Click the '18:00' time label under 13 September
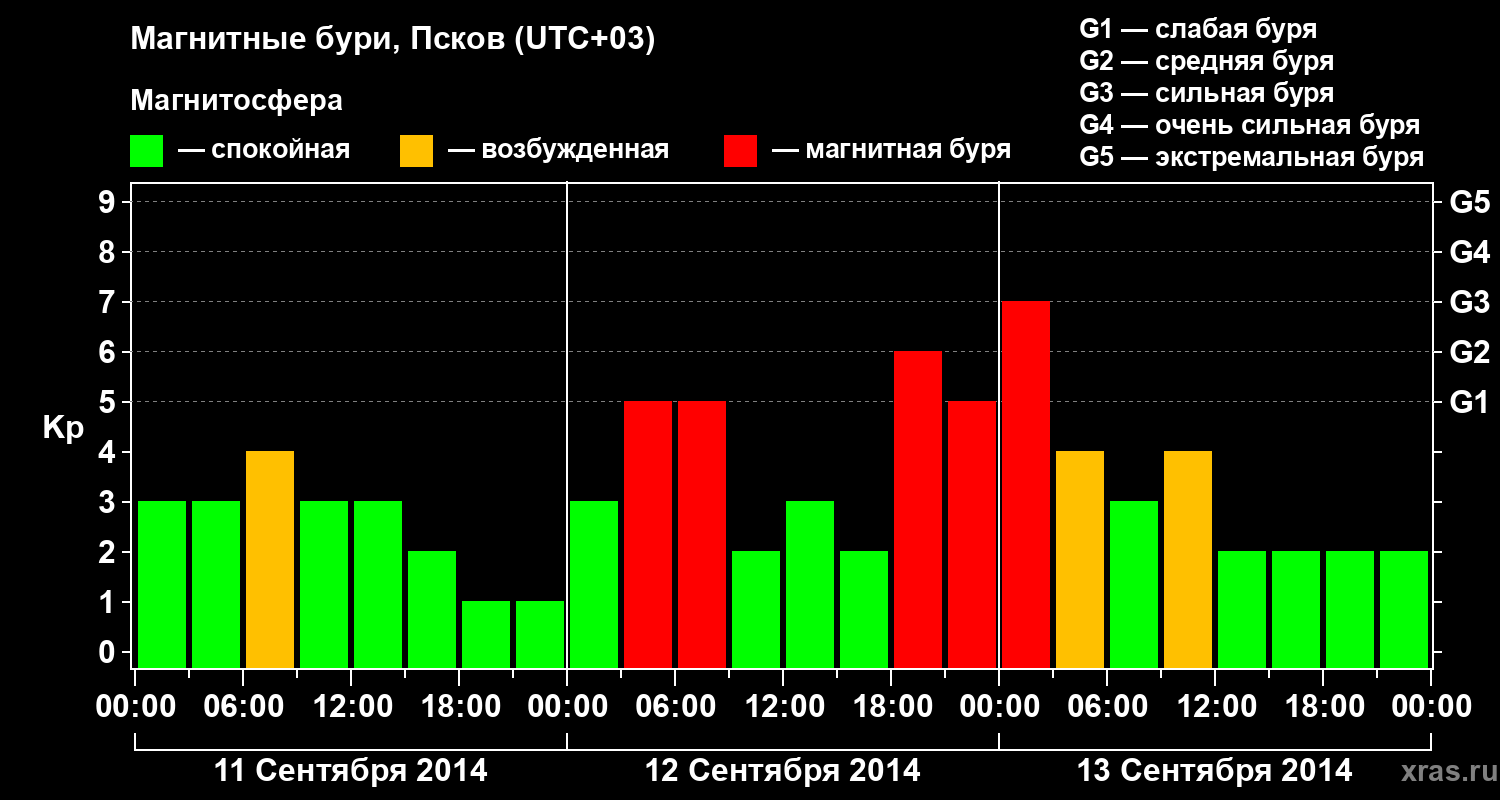 coord(1323,707)
